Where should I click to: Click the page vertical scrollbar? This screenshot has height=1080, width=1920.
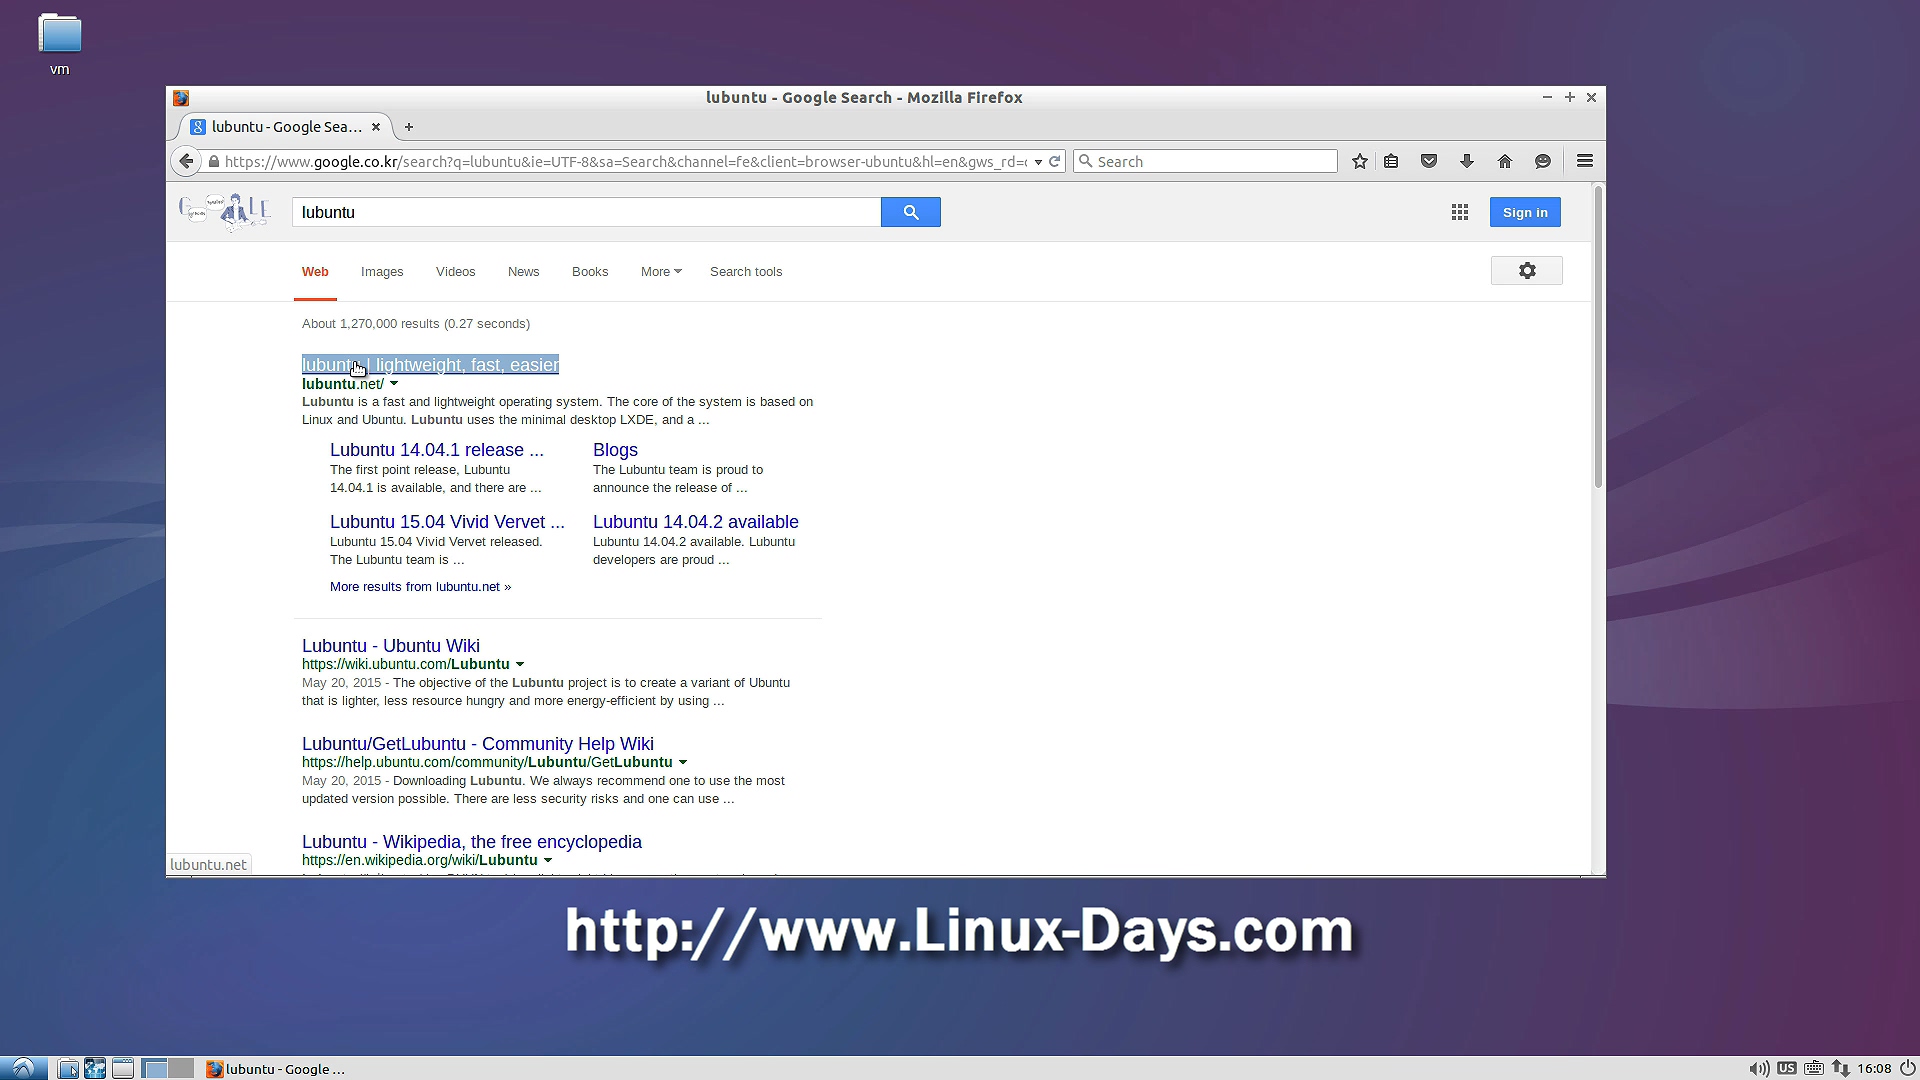(x=1598, y=338)
